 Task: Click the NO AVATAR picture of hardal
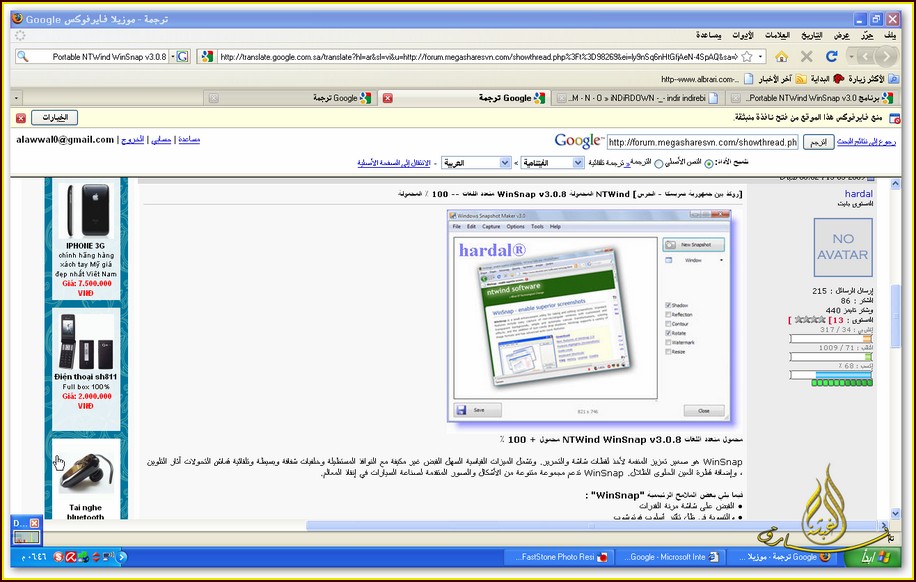[843, 247]
